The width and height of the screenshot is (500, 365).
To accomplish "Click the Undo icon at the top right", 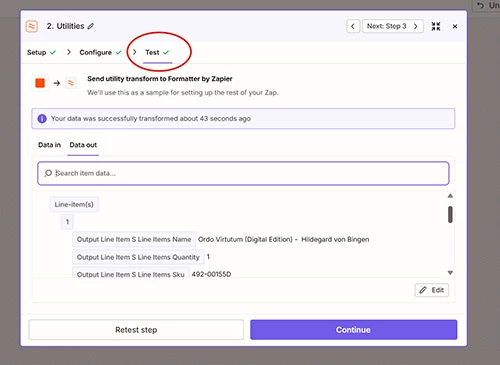I will click(480, 5).
